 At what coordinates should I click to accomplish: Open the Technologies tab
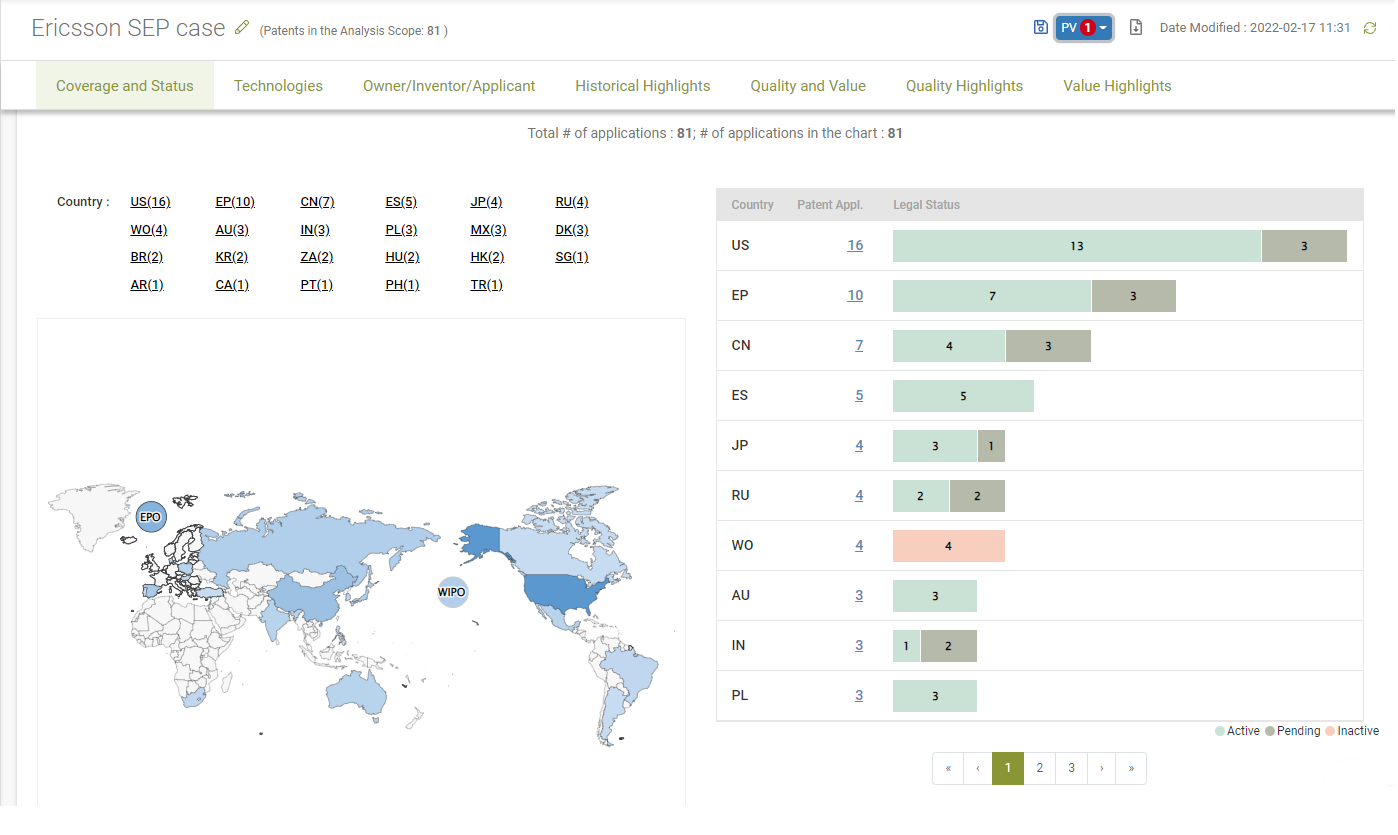(278, 86)
